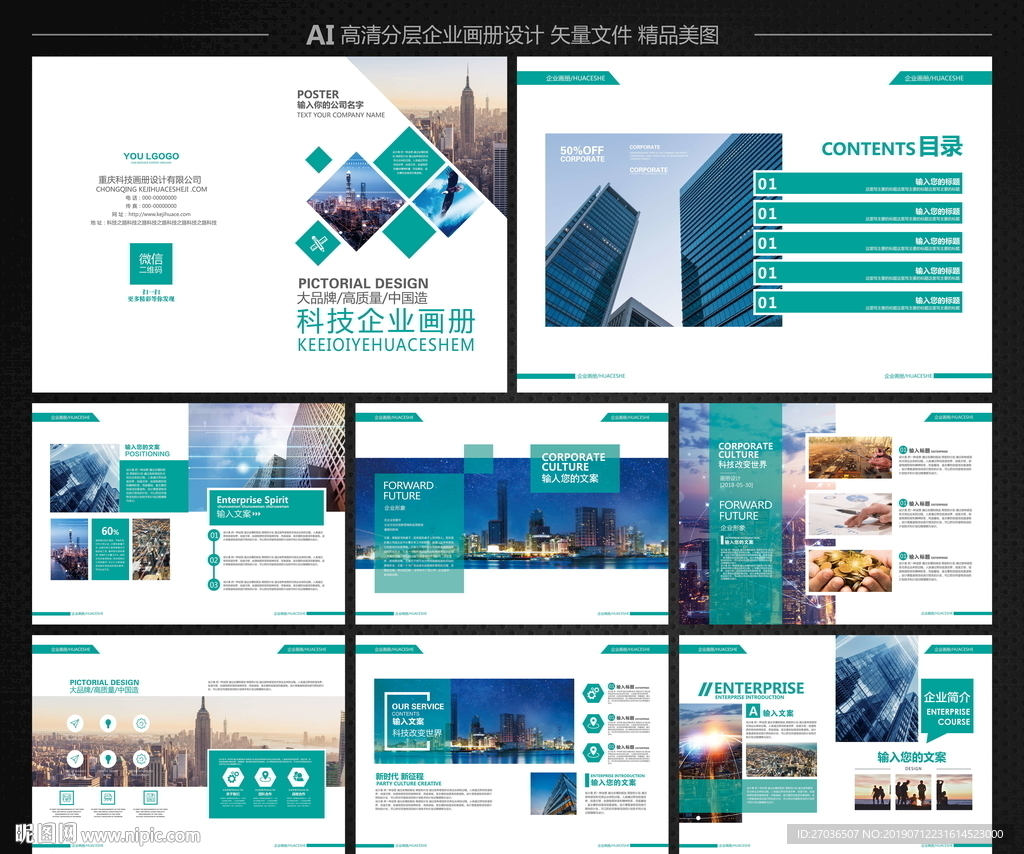Select the hands holding gold coins photo
Screen dimensions: 1024x854
pos(850,571)
